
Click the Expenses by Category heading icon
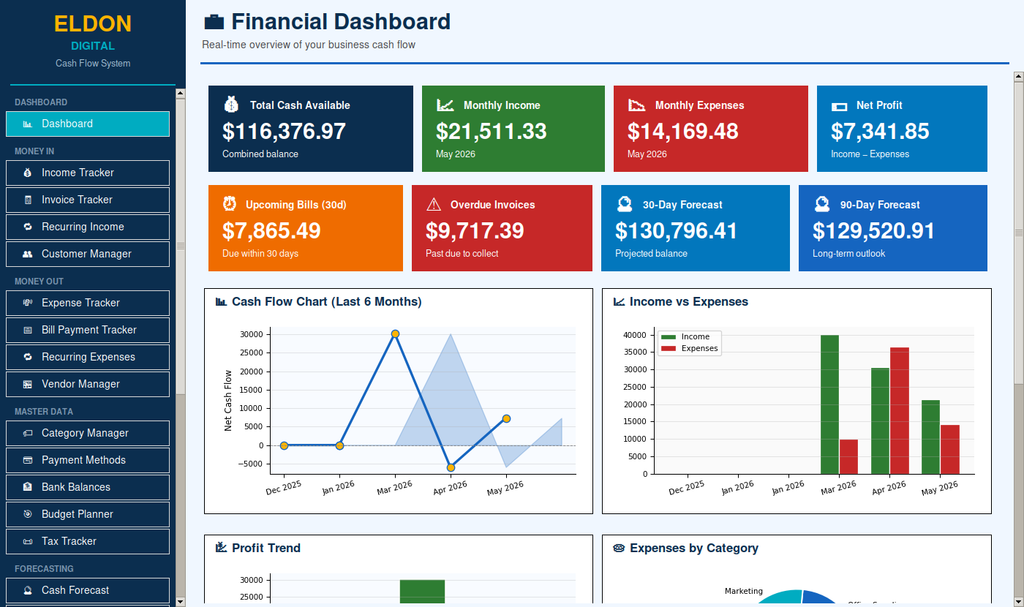coord(618,548)
